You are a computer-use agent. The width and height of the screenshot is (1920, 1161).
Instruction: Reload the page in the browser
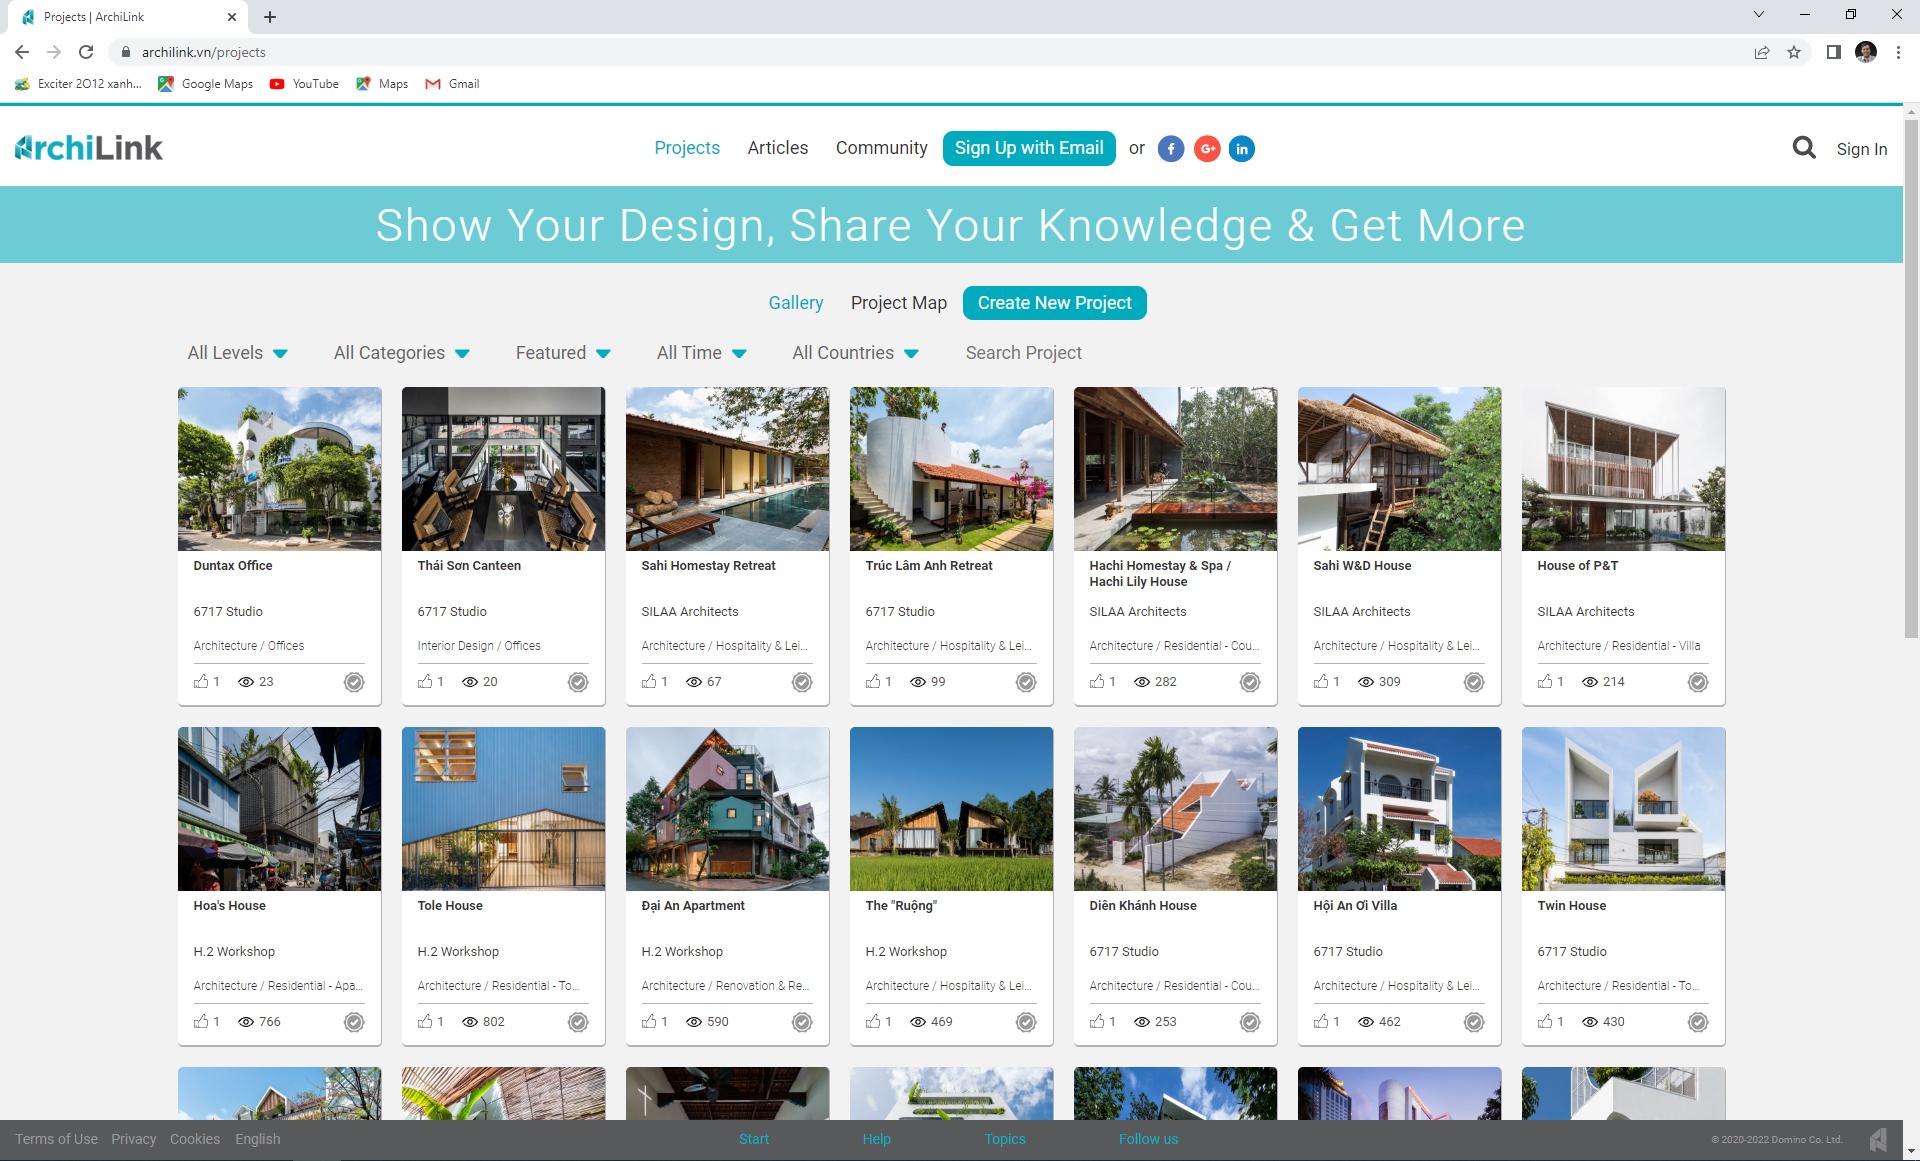tap(86, 52)
